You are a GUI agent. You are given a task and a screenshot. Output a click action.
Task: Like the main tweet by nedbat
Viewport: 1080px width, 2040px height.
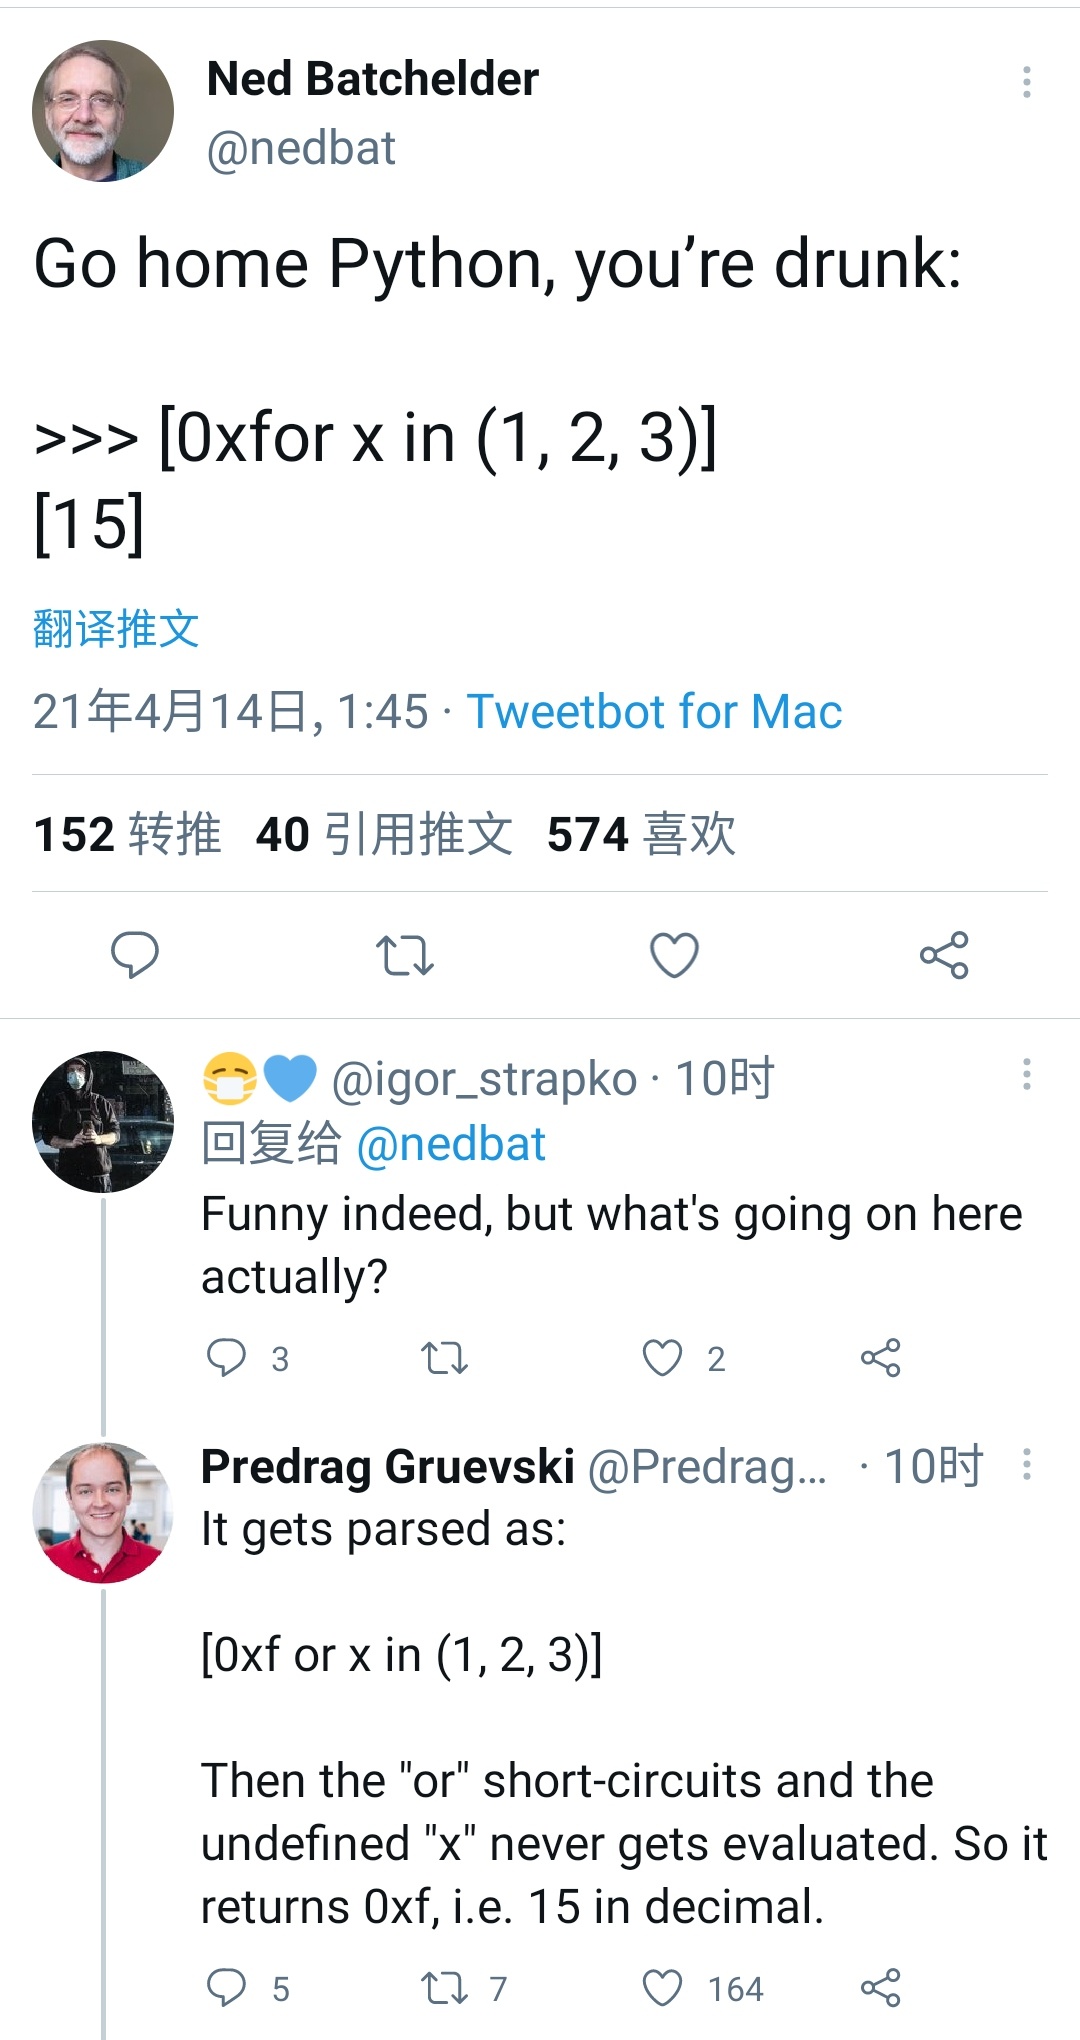674,955
